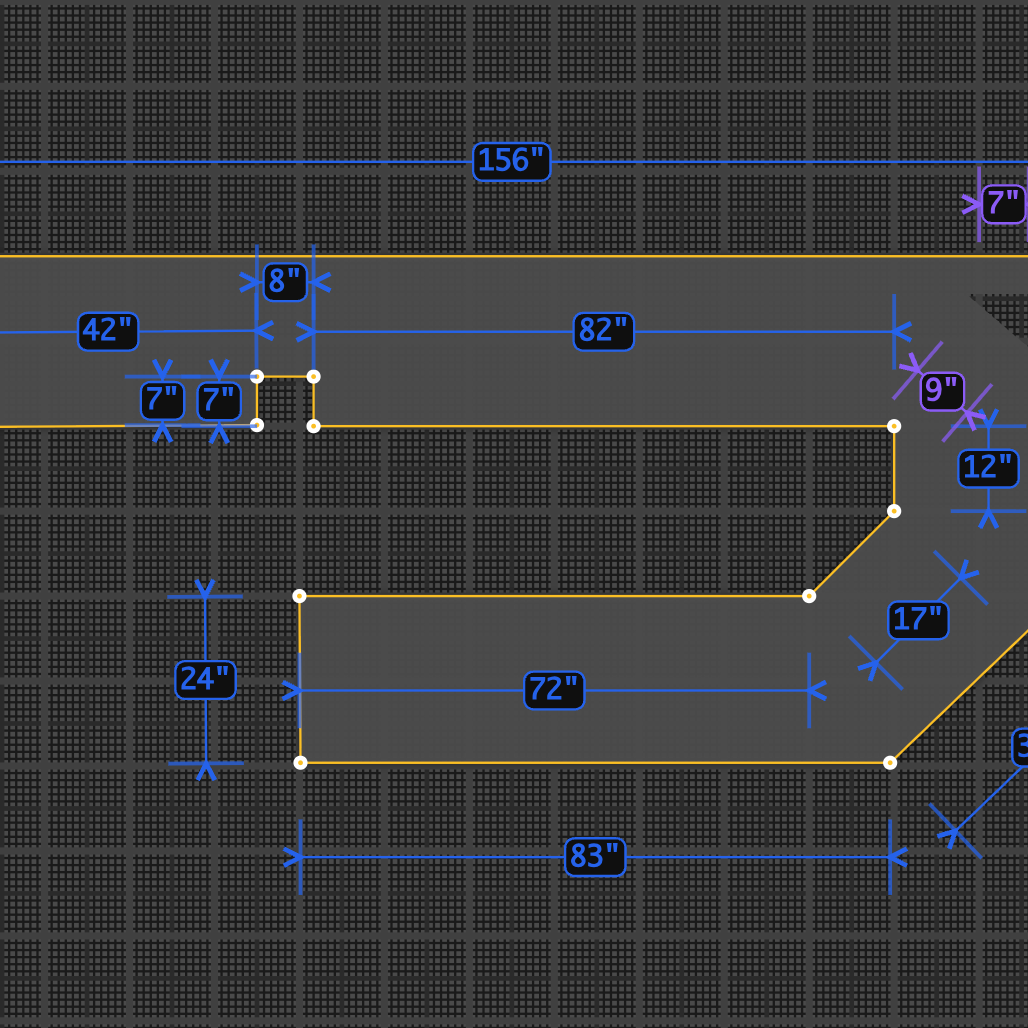Select the leftmost blue 7" dimension label
The width and height of the screenshot is (1028, 1028).
click(162, 401)
